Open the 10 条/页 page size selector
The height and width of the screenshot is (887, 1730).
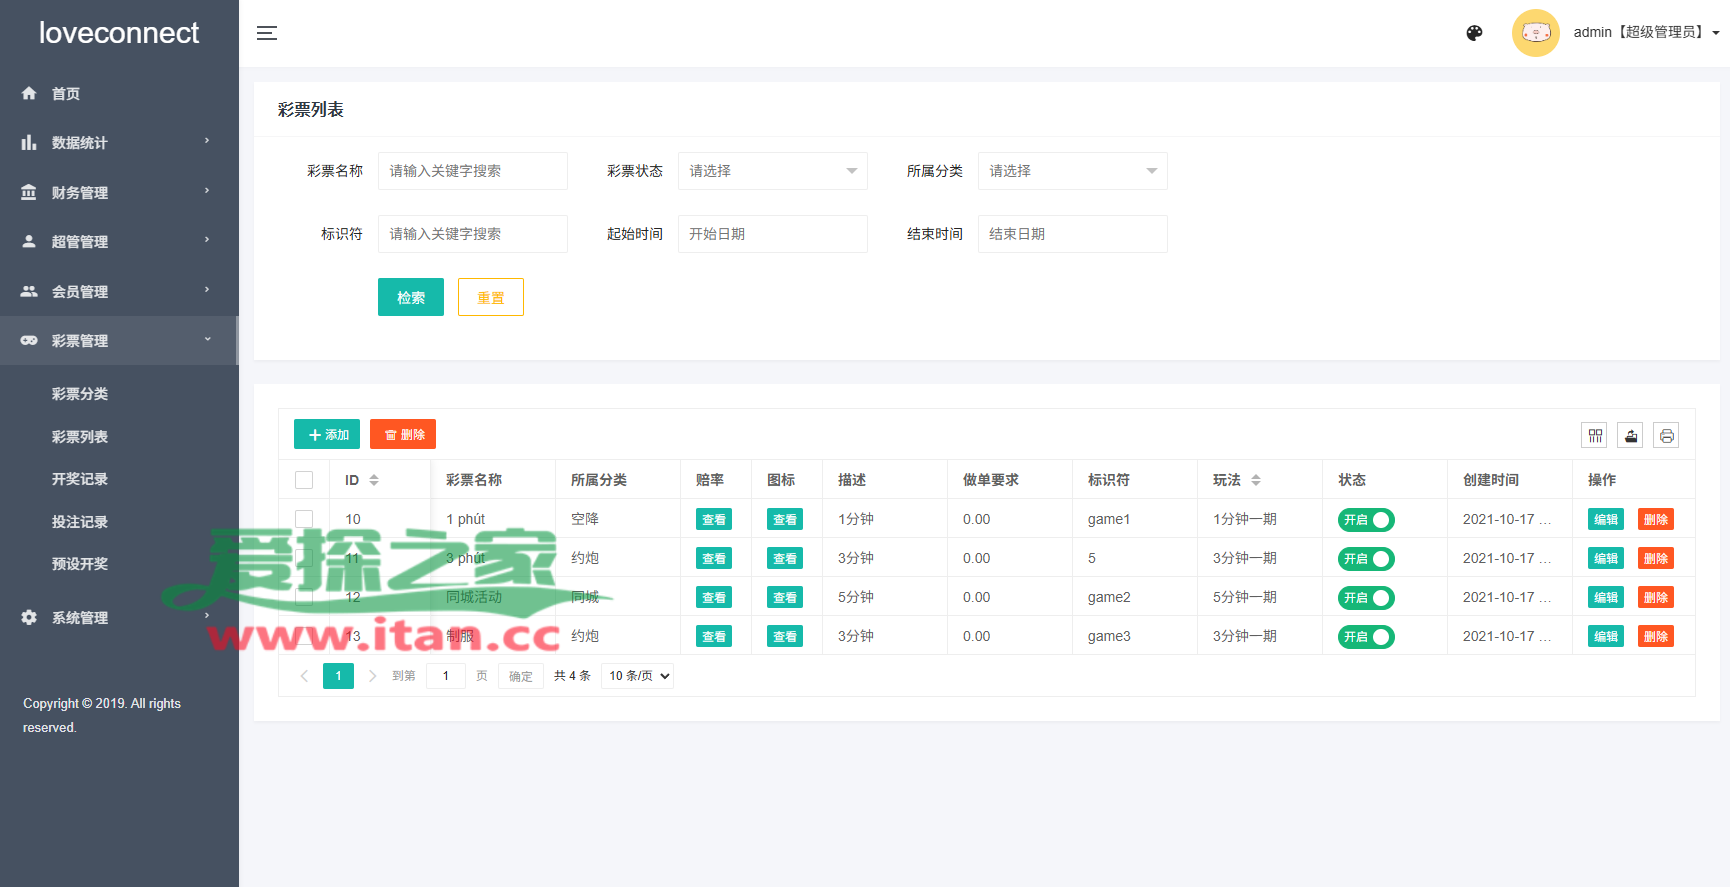637,676
